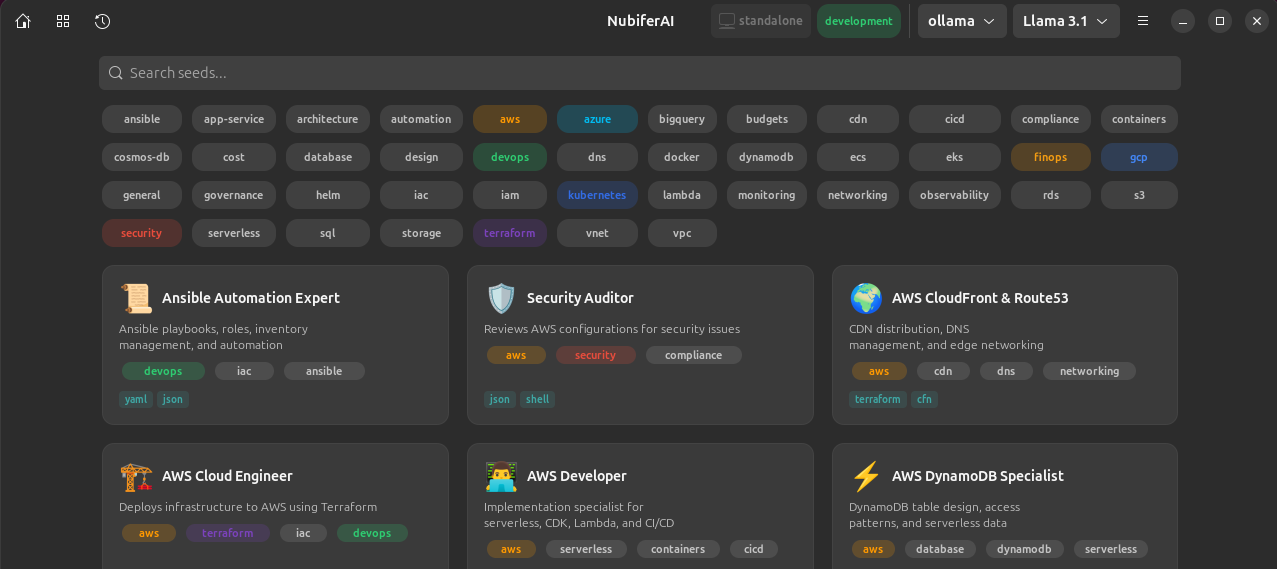The height and width of the screenshot is (569, 1277).
Task: Click the search magnifier icon
Action: click(116, 73)
